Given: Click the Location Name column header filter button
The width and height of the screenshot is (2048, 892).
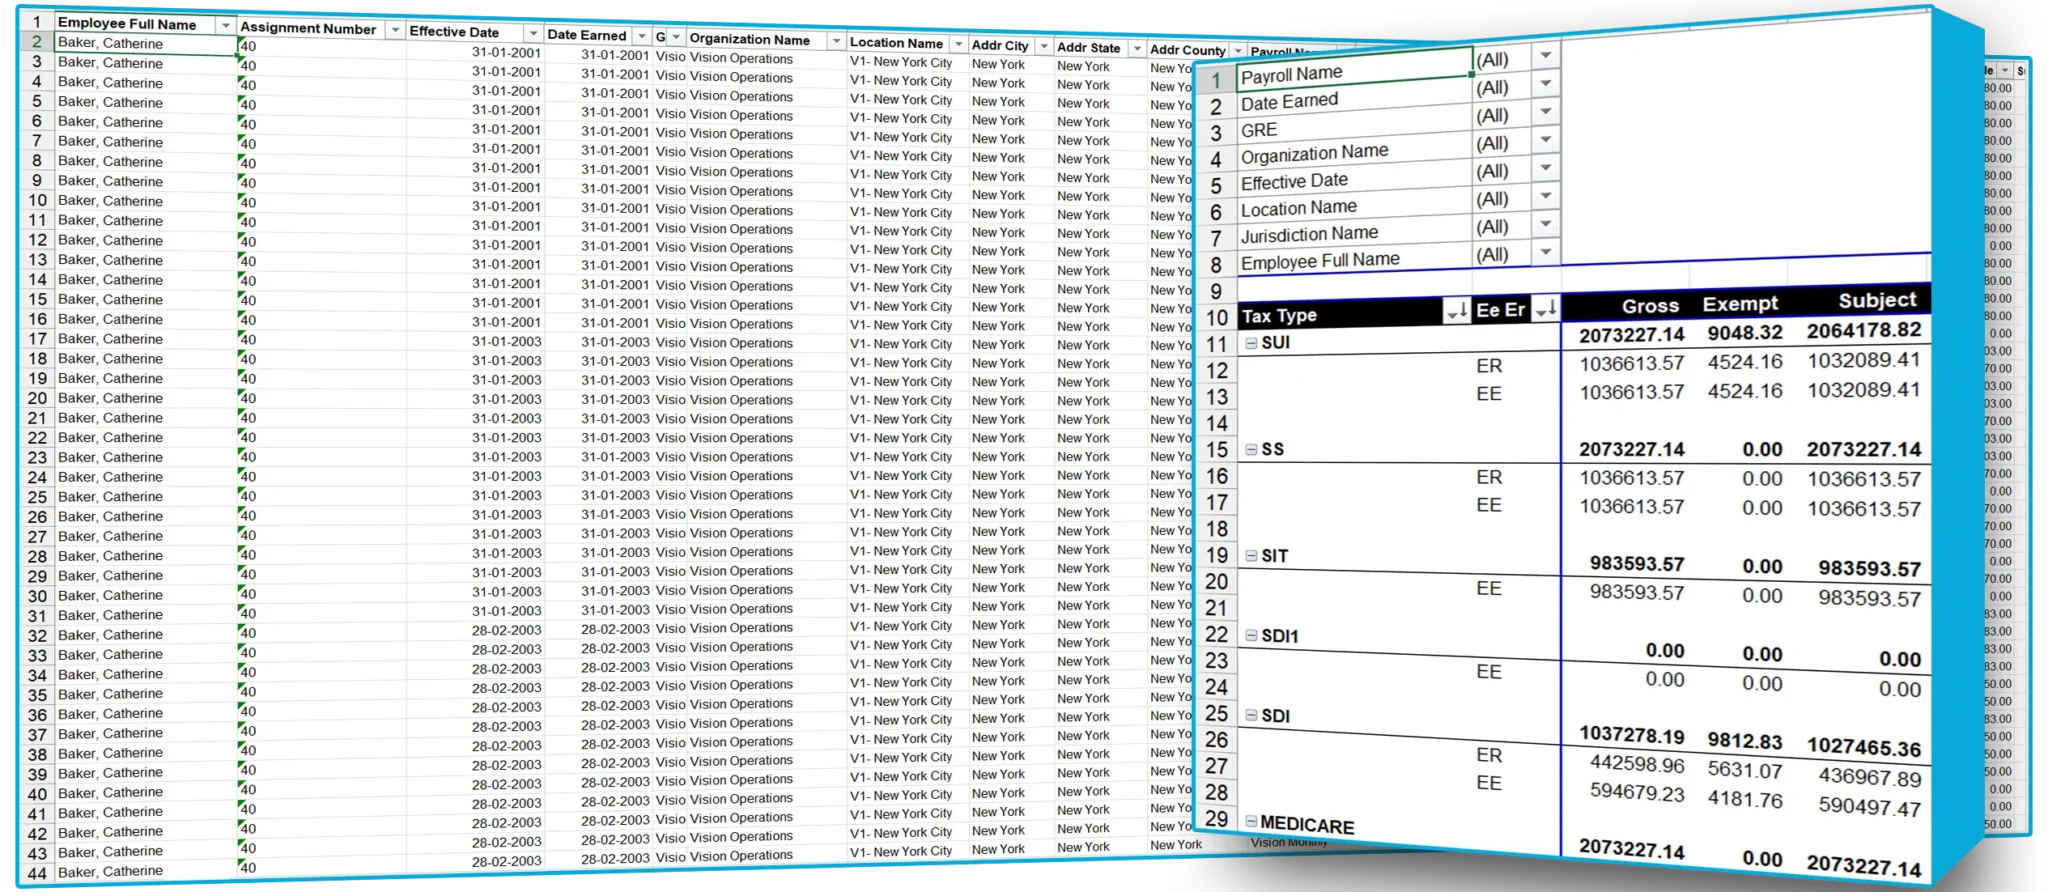Looking at the screenshot, I should (958, 44).
